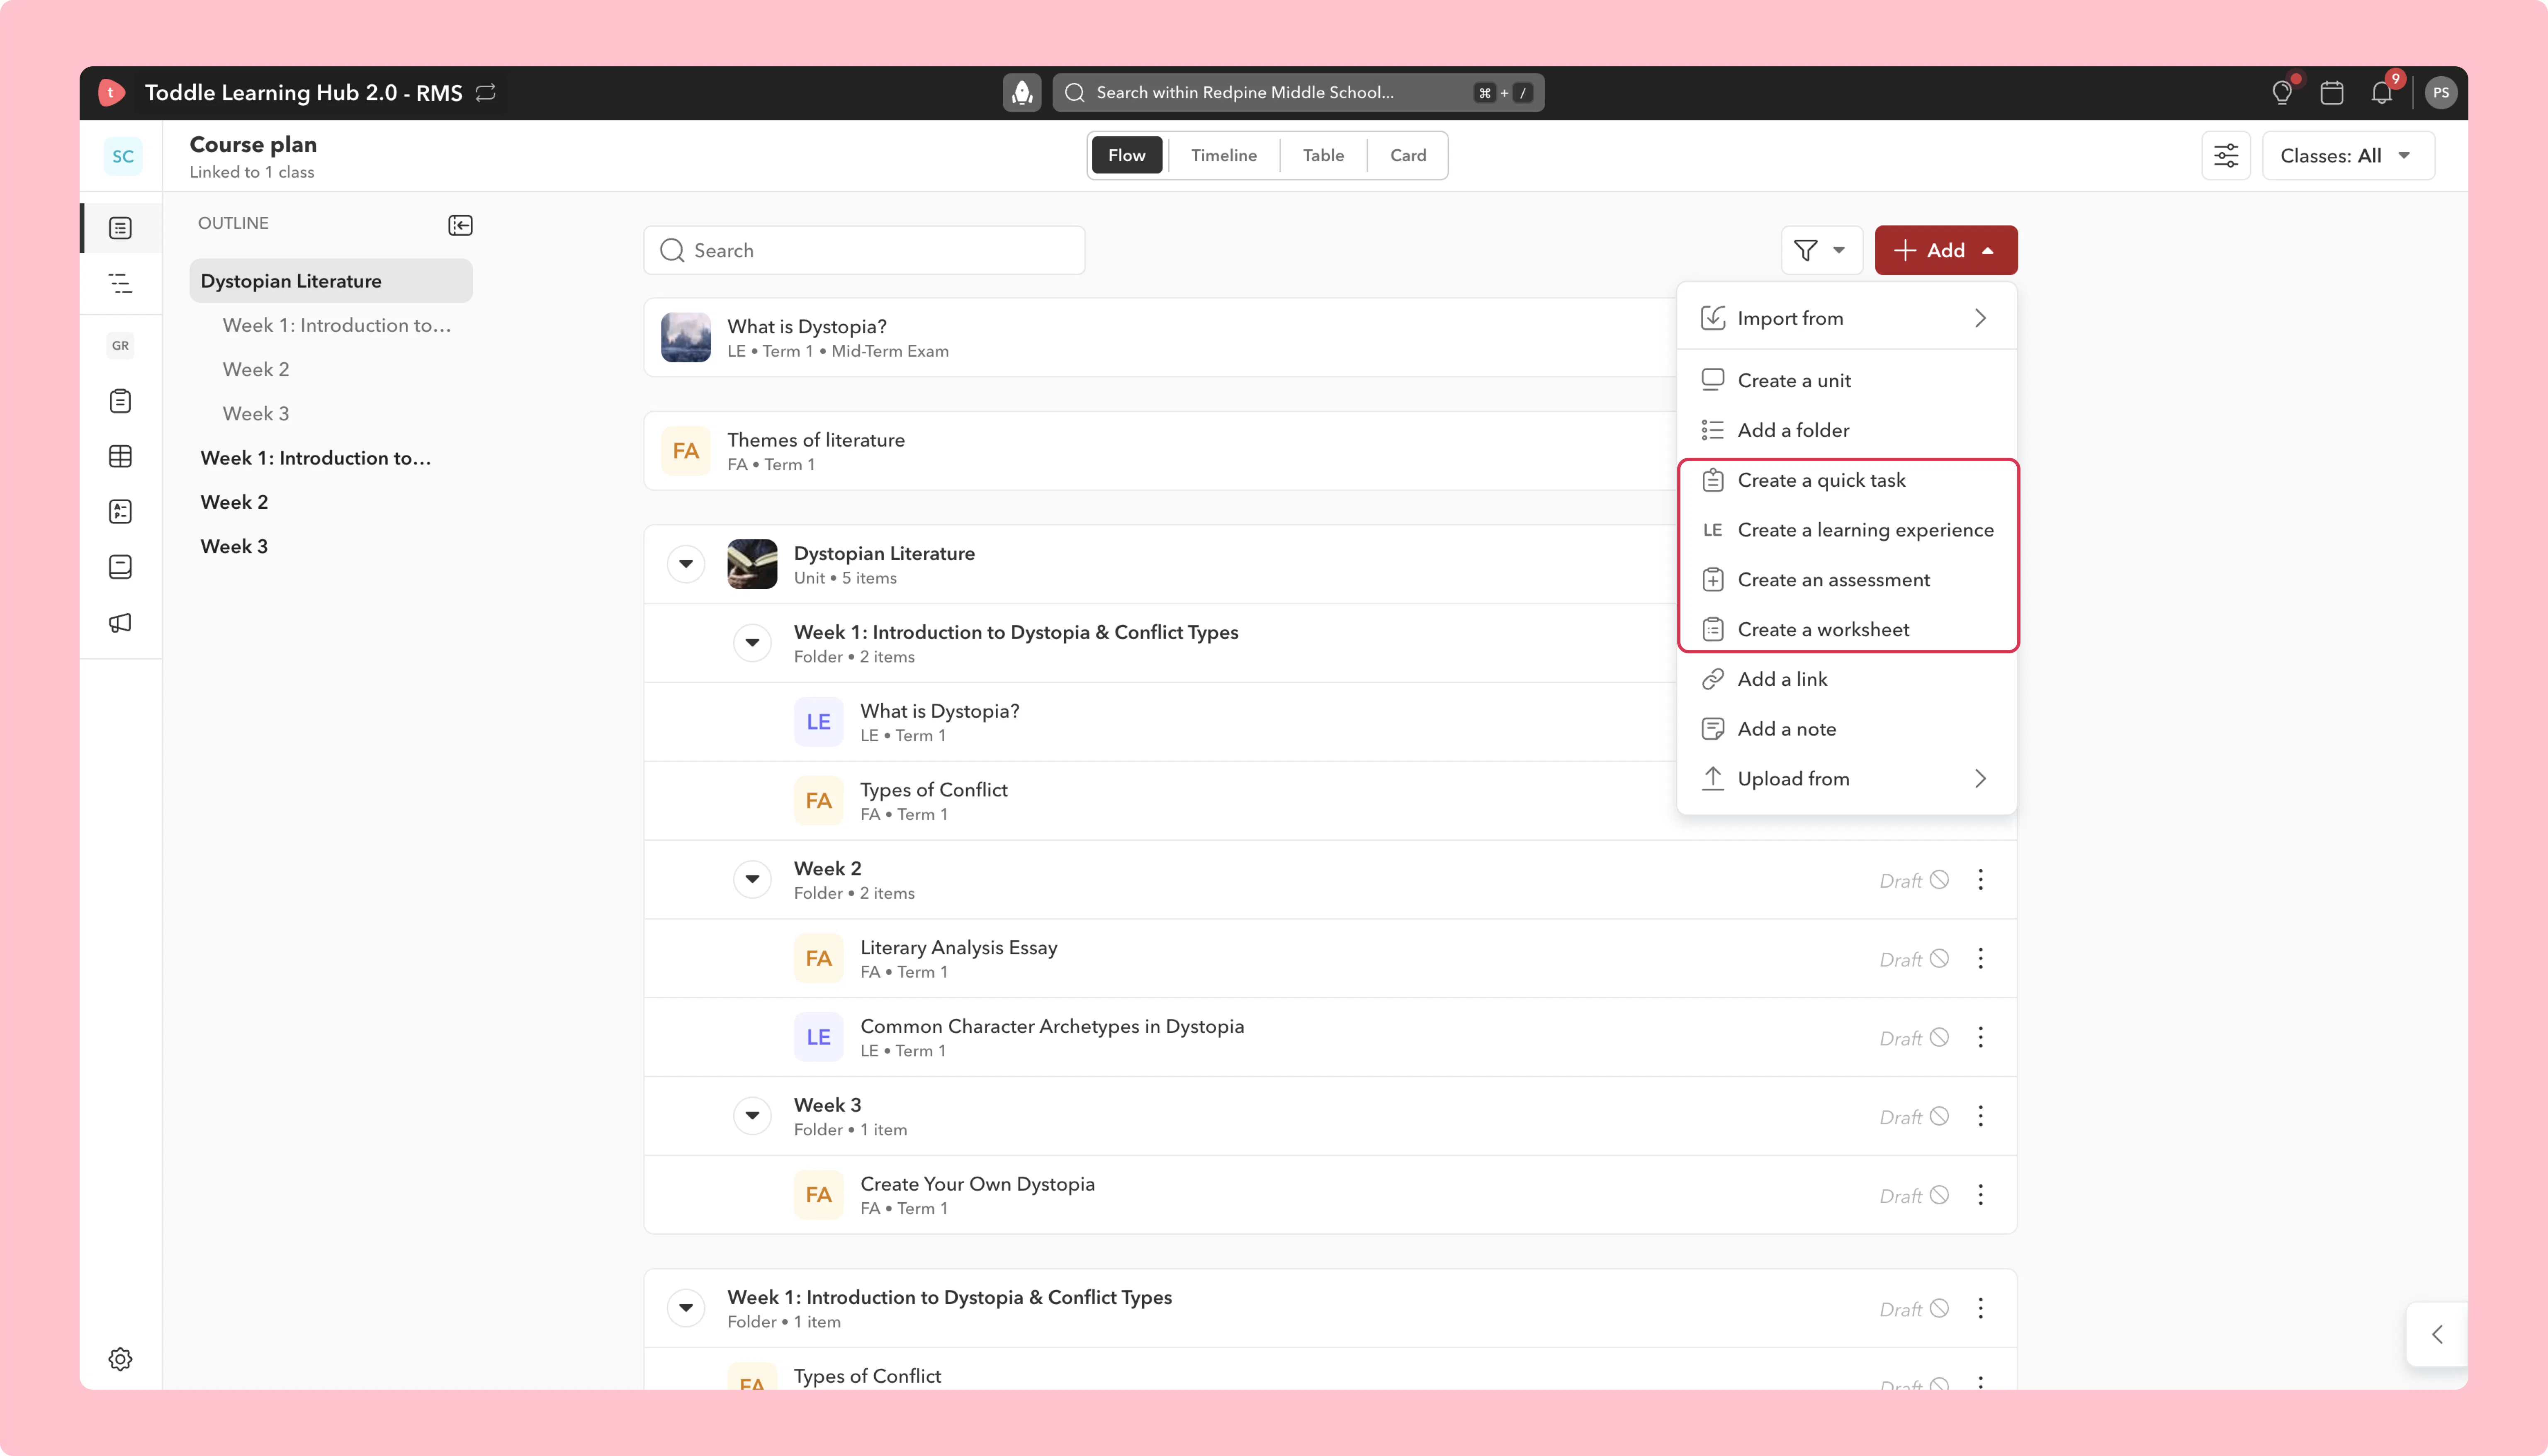Open the calendar icon in top bar
Screen dimensions: 2548x1456
pyautogui.click(x=2332, y=92)
